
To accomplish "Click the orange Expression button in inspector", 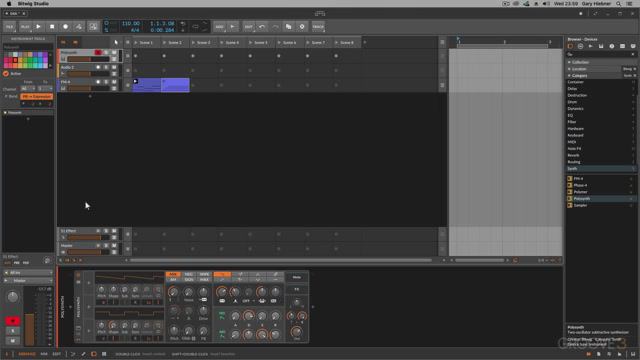I will point(37,96).
